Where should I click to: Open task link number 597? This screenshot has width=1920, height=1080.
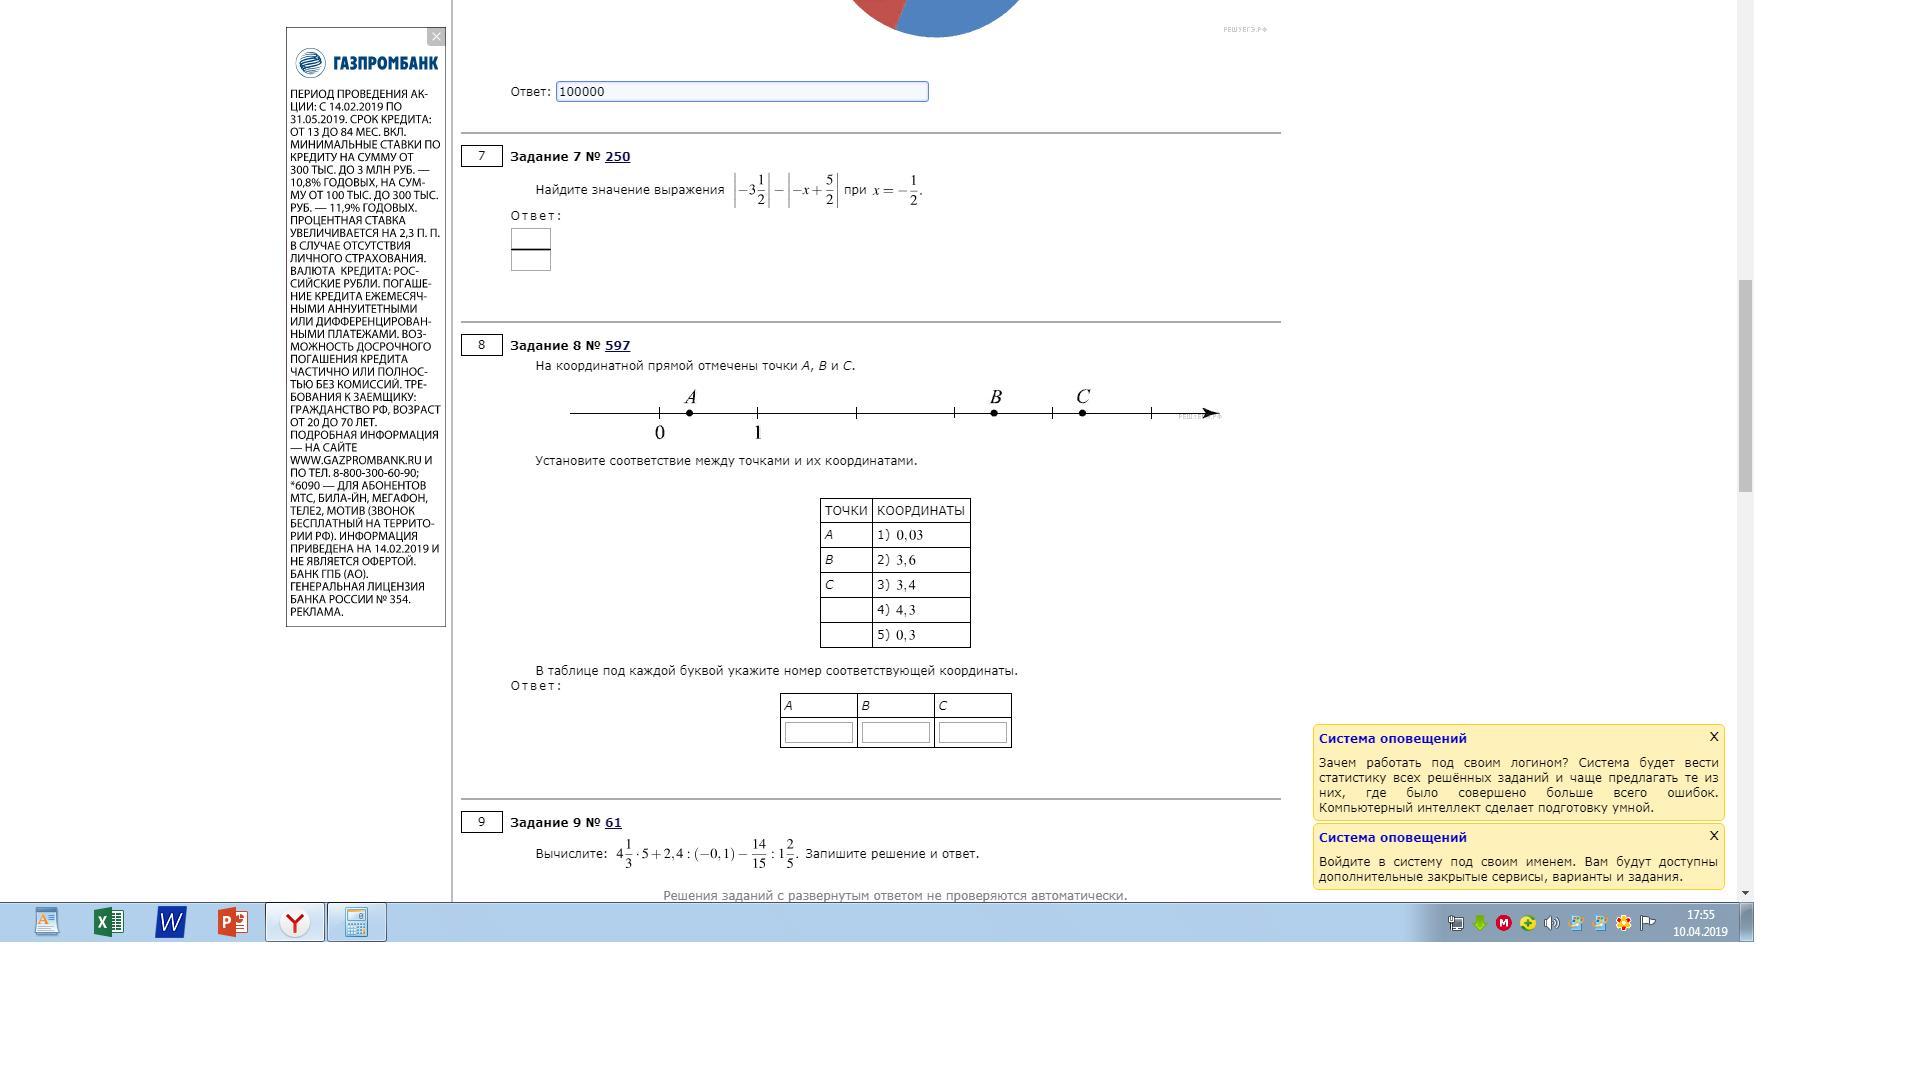tap(617, 346)
